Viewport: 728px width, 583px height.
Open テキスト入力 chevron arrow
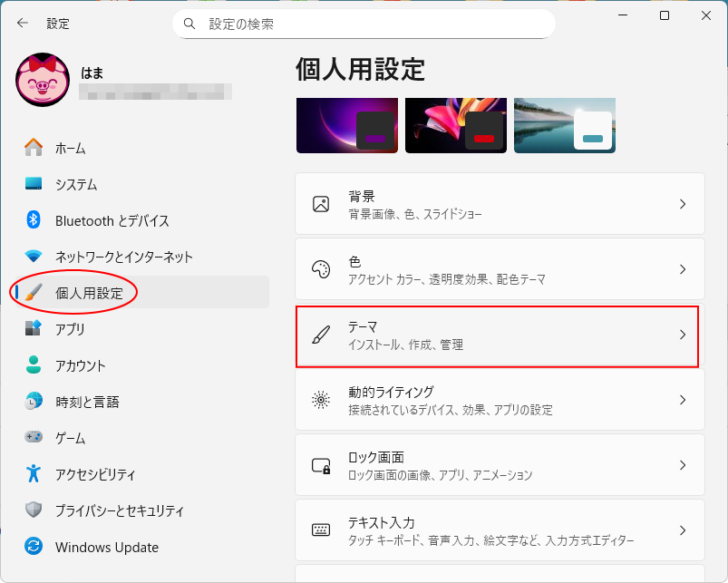(x=682, y=530)
